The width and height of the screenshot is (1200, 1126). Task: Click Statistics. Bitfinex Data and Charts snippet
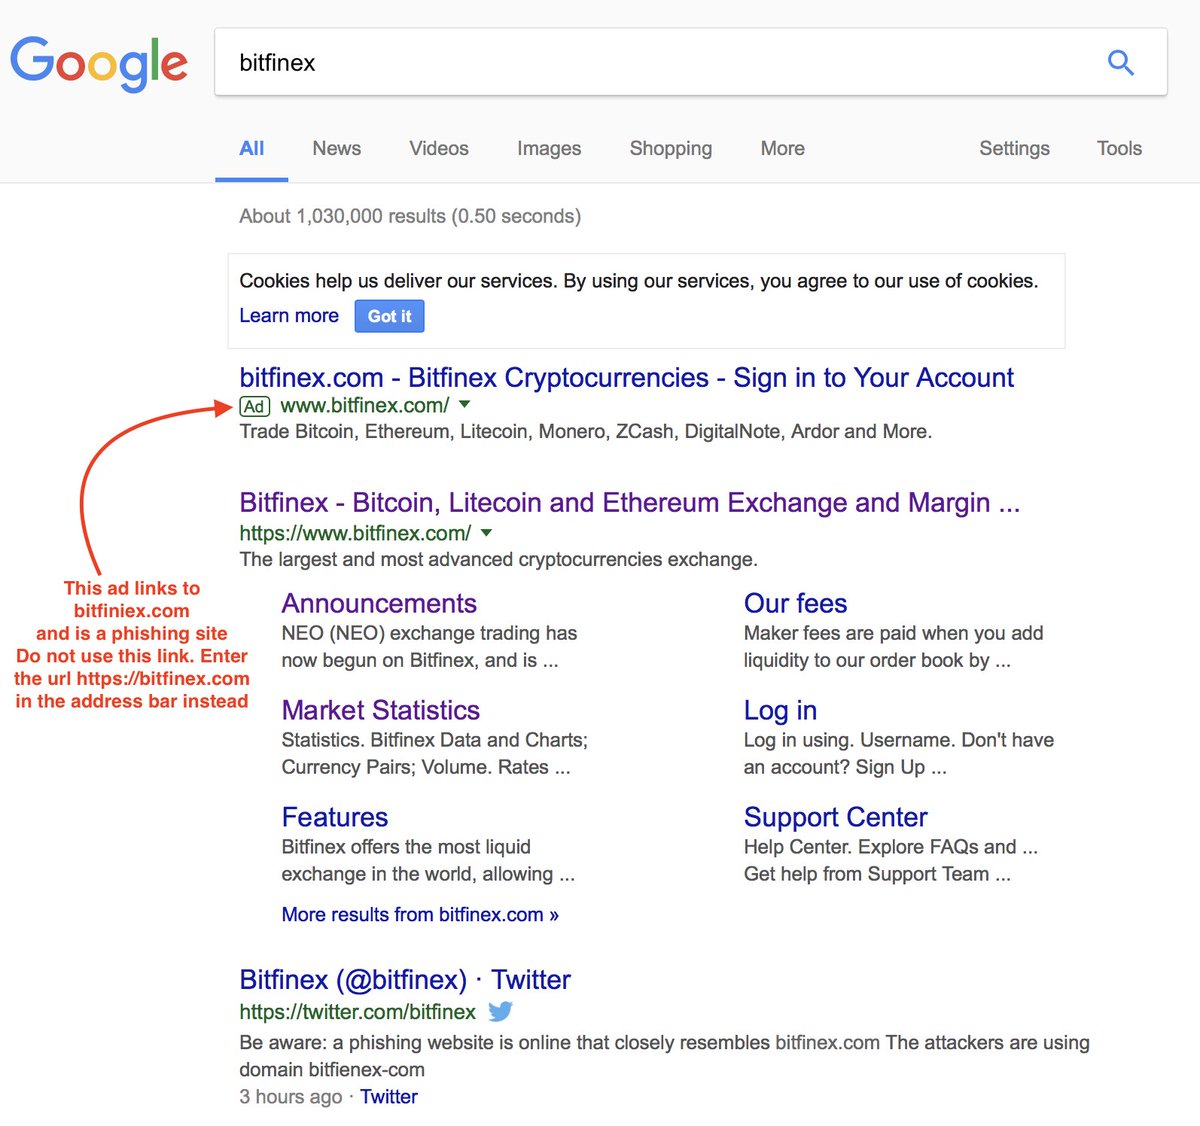click(434, 753)
